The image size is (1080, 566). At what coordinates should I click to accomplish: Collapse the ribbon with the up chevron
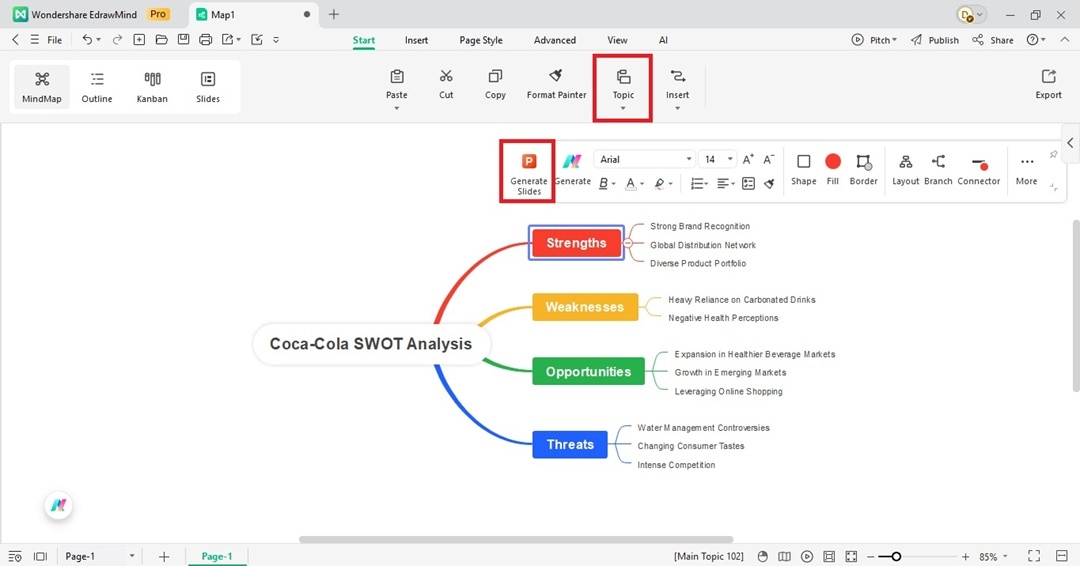pyautogui.click(x=1065, y=40)
